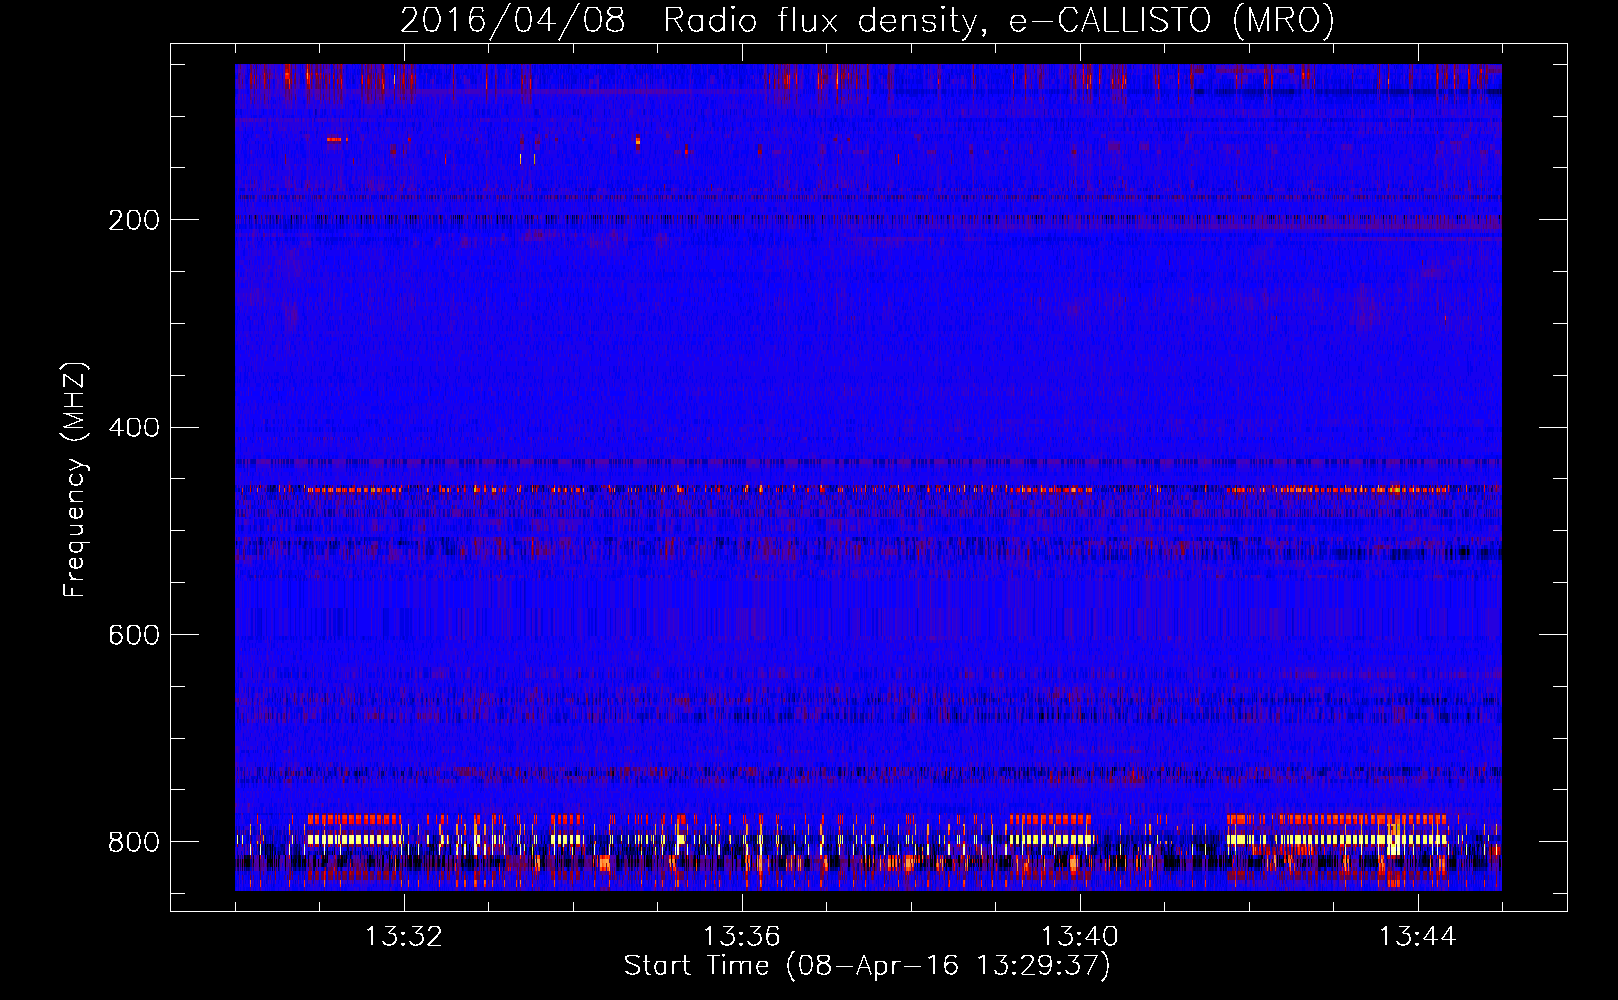
Task: Click the "Start Time (08-Apr-16 13:29:37)" label
Action: click(x=867, y=966)
